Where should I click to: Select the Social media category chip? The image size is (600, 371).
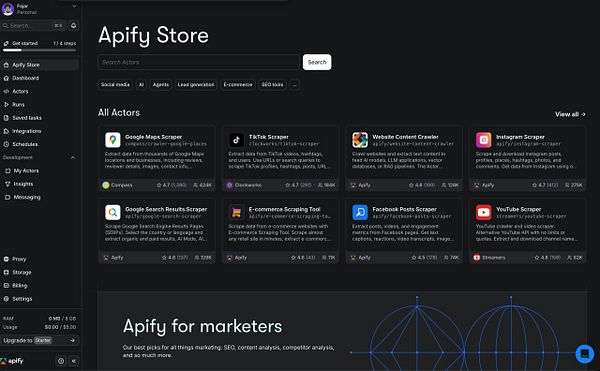[x=115, y=85]
